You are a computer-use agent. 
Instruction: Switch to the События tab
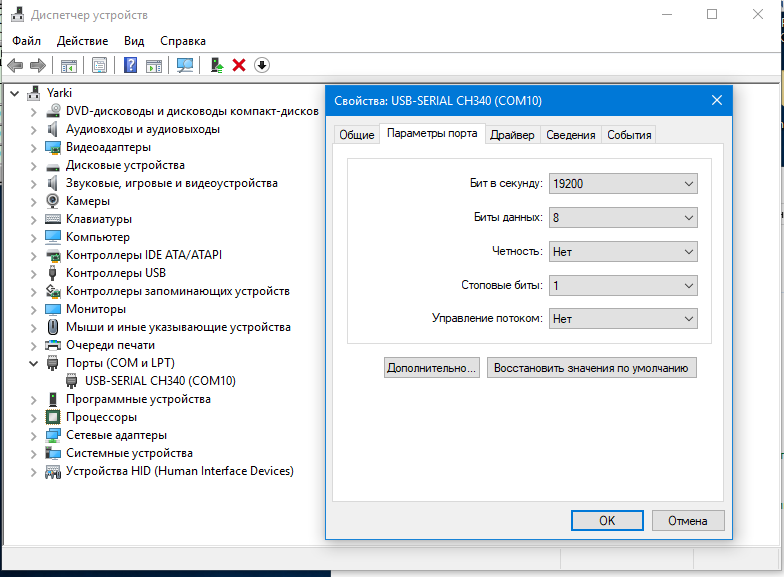pyautogui.click(x=629, y=135)
